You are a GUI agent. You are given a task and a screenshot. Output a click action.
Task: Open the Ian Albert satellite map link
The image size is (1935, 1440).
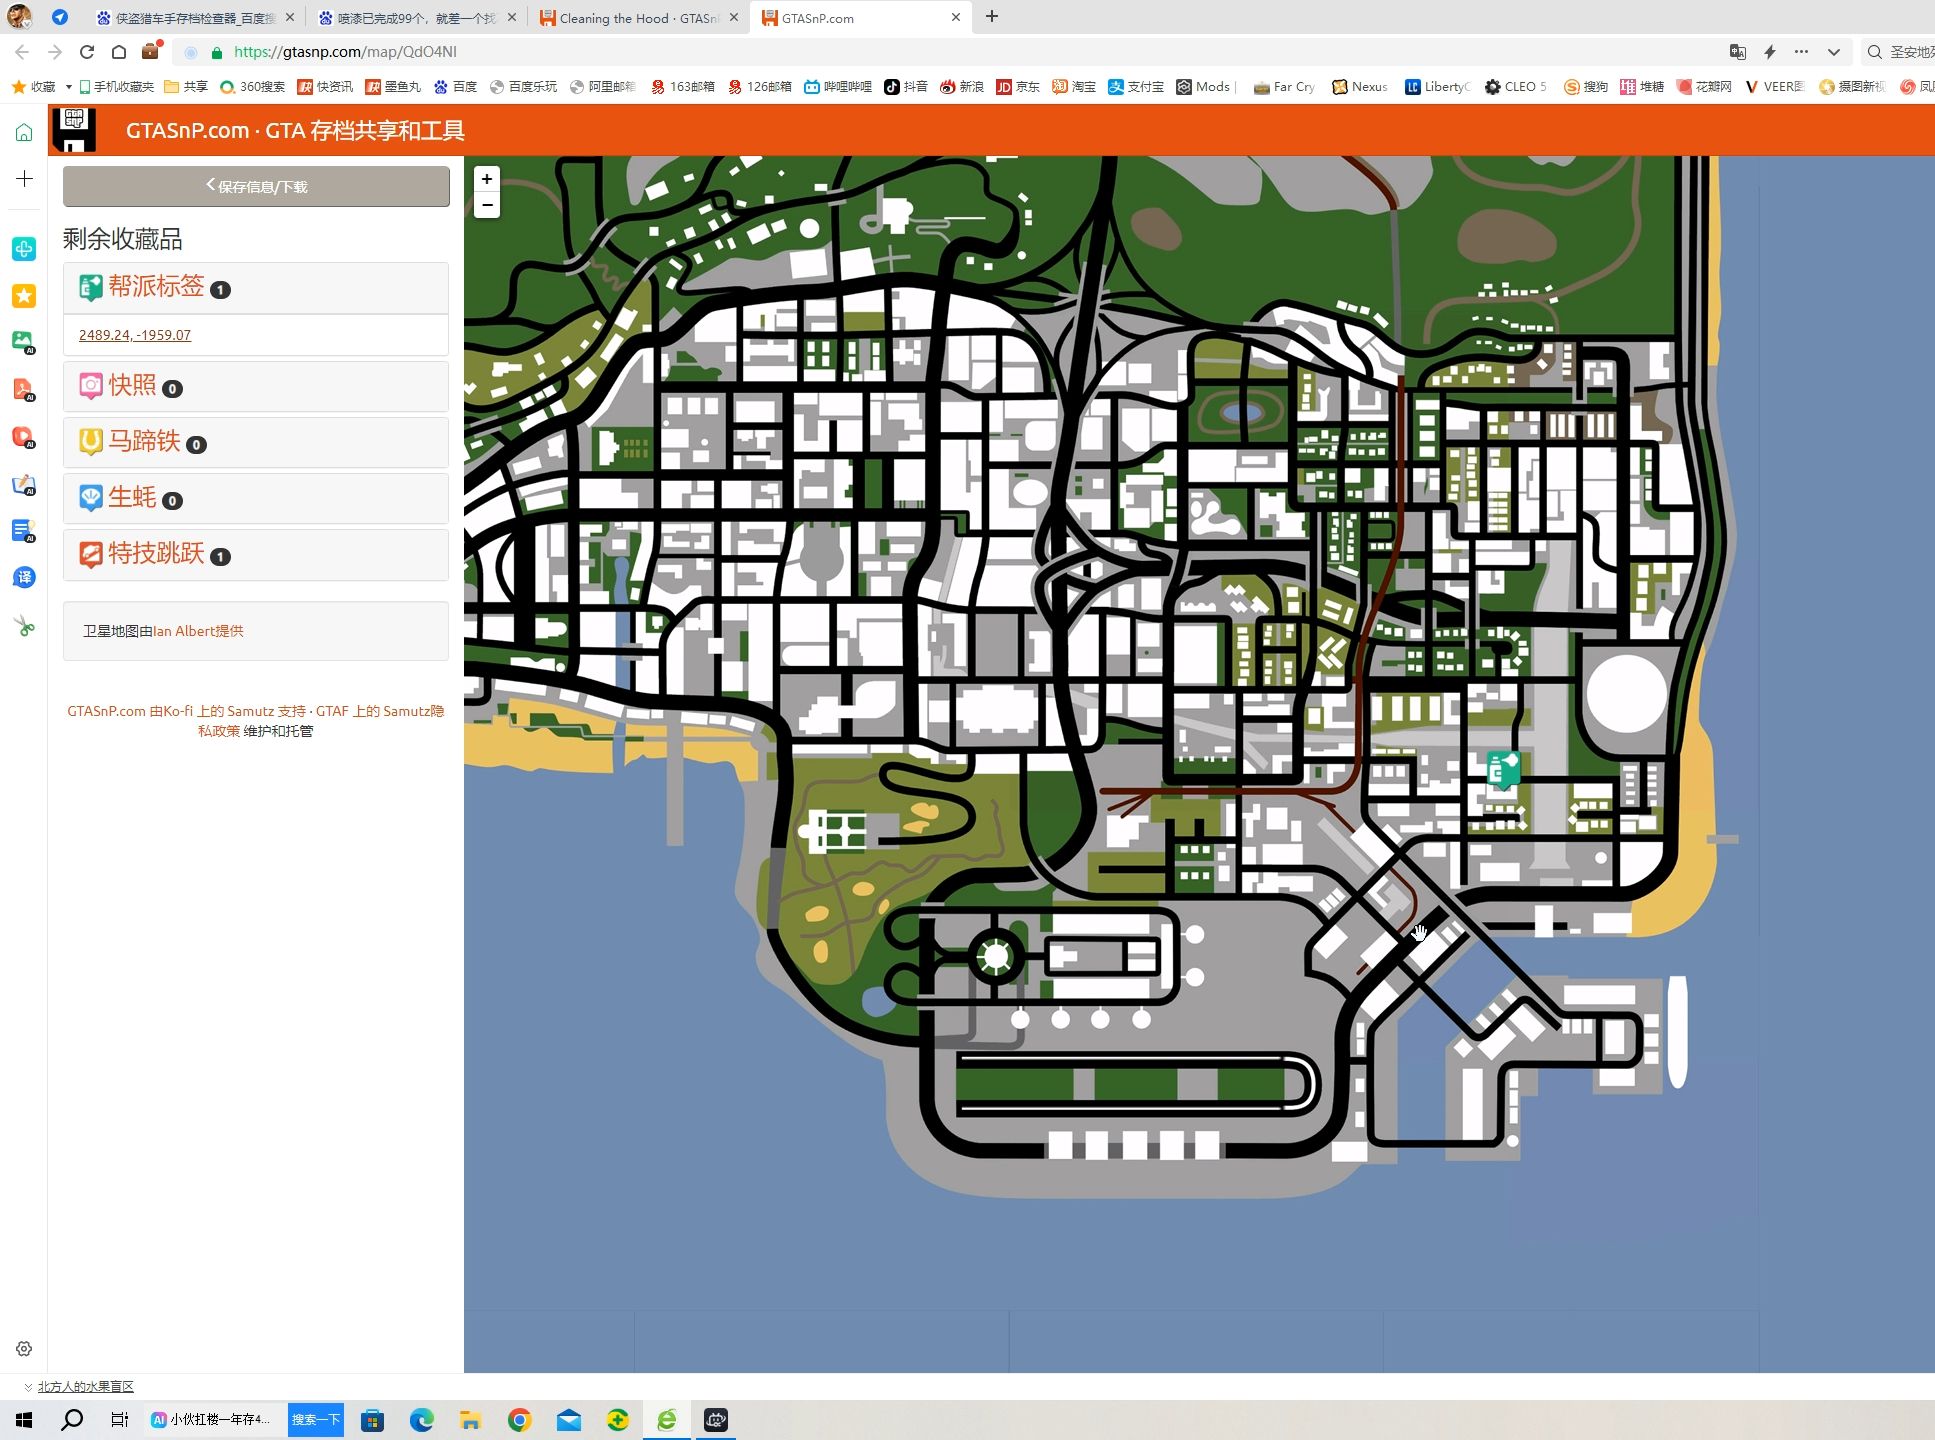198,631
